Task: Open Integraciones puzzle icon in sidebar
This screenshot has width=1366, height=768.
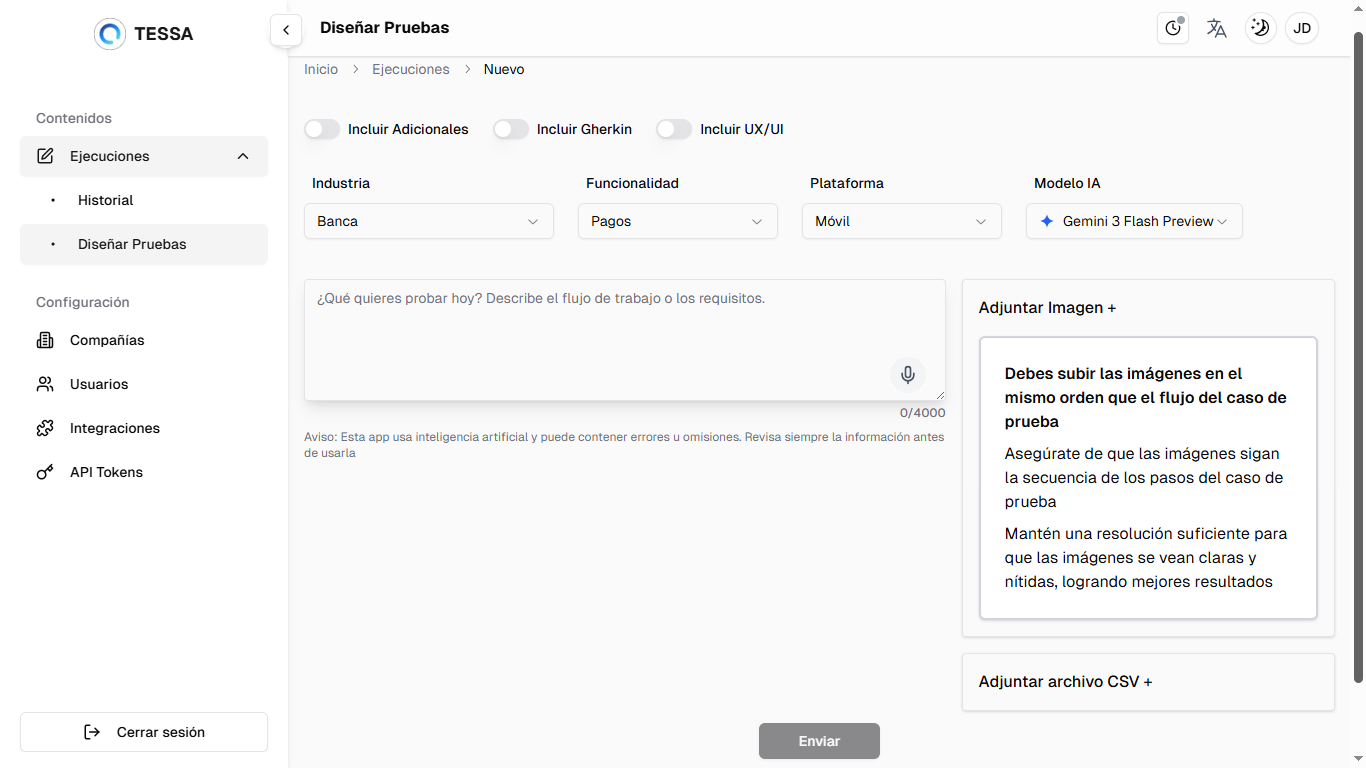Action: (x=45, y=428)
